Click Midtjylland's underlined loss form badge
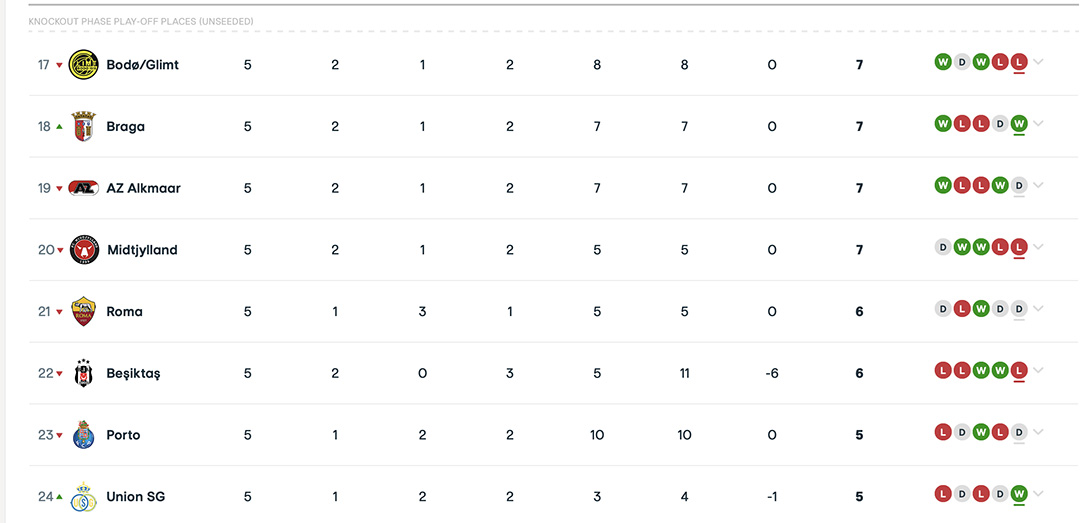Screen dimensions: 1080x523 point(1019,247)
